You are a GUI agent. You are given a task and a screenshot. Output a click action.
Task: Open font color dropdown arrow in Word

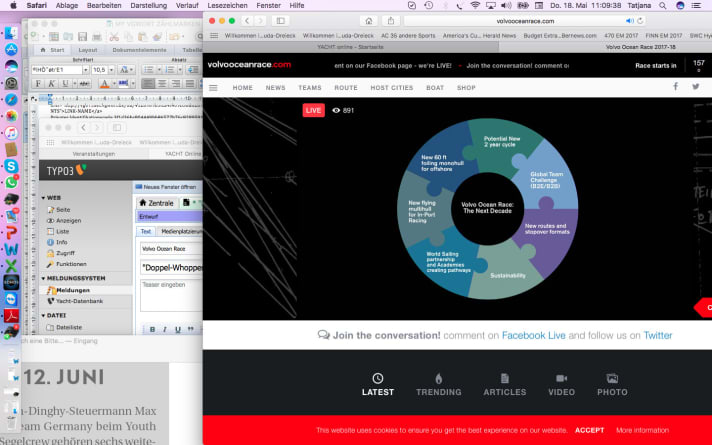pyautogui.click(x=114, y=84)
